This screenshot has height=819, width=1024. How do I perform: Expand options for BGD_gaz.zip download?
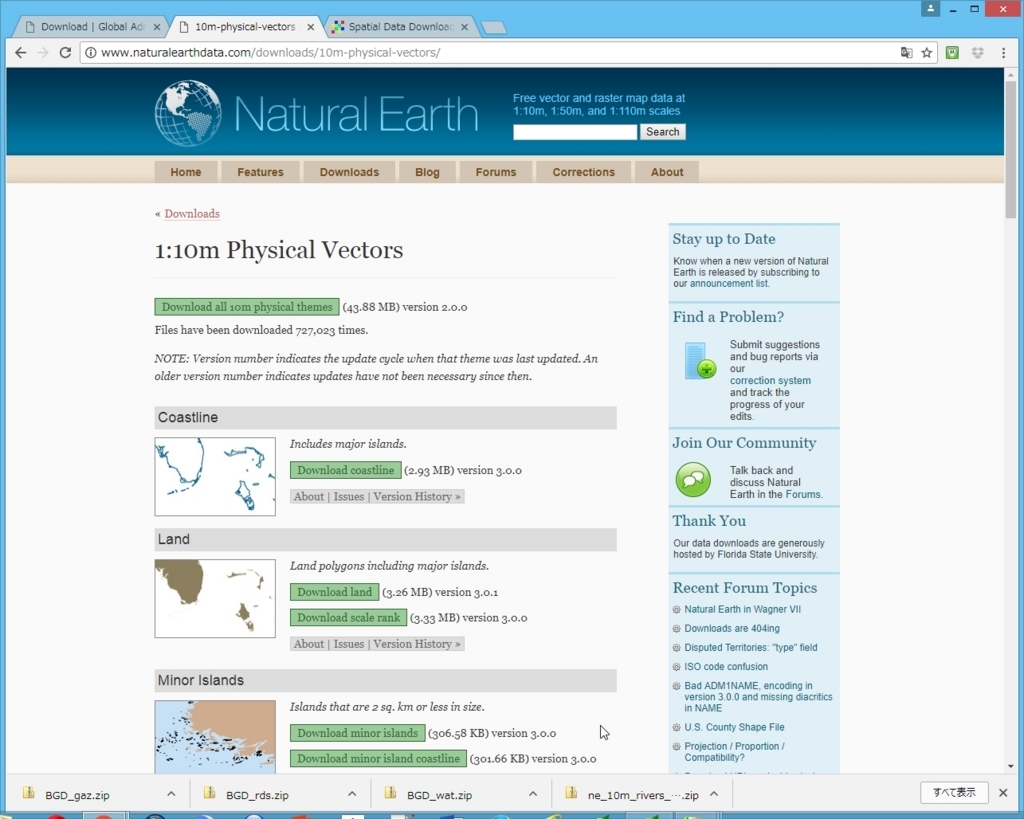(x=171, y=794)
